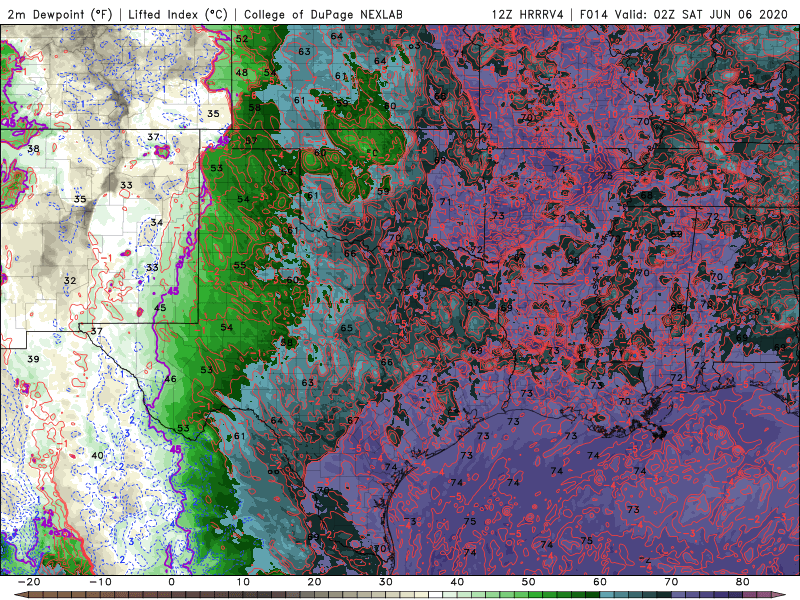Click the "80" color scale label
Screen dimensions: 800x600
743,582
